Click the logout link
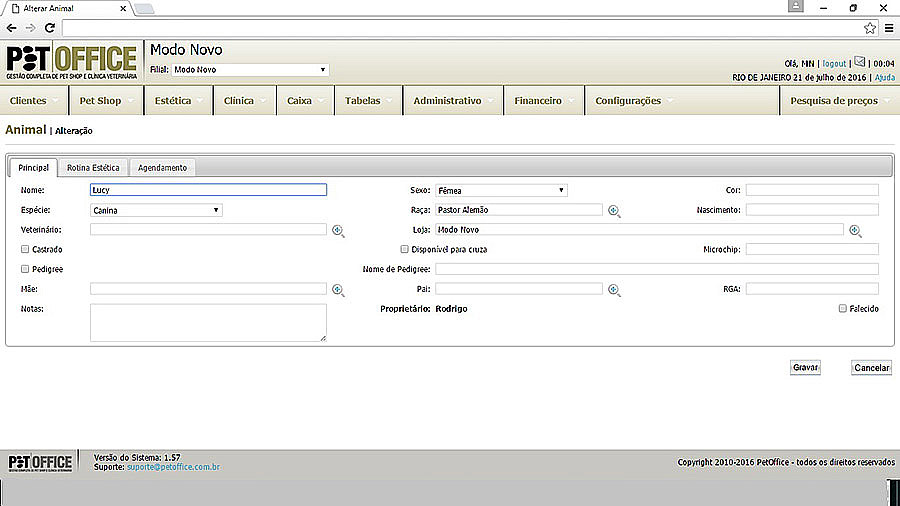 point(834,63)
